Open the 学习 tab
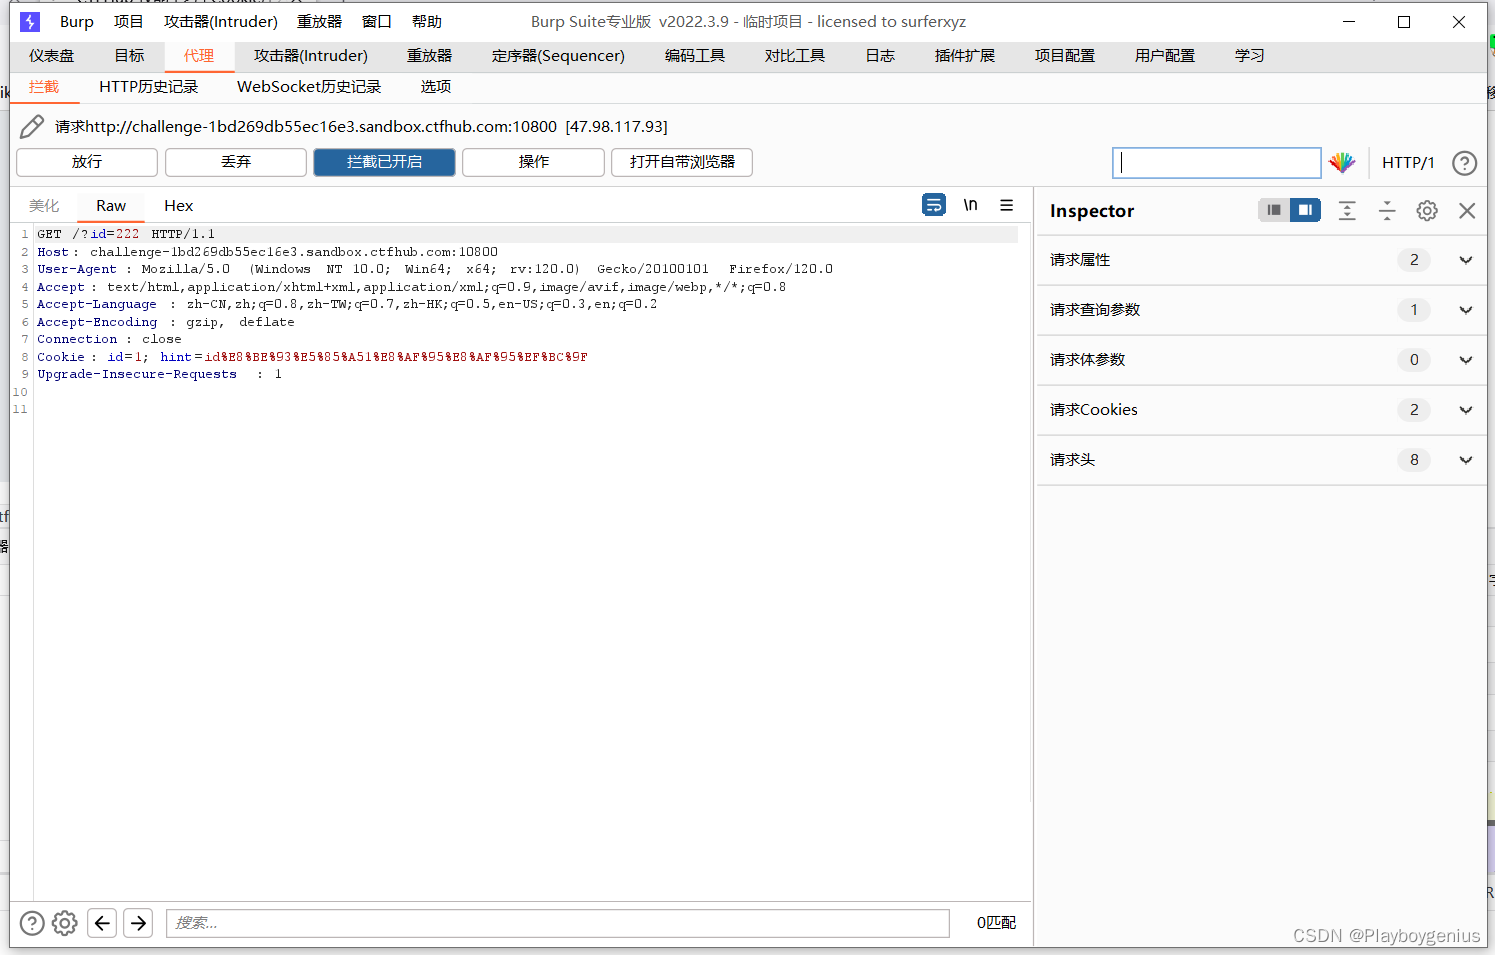 tap(1250, 56)
